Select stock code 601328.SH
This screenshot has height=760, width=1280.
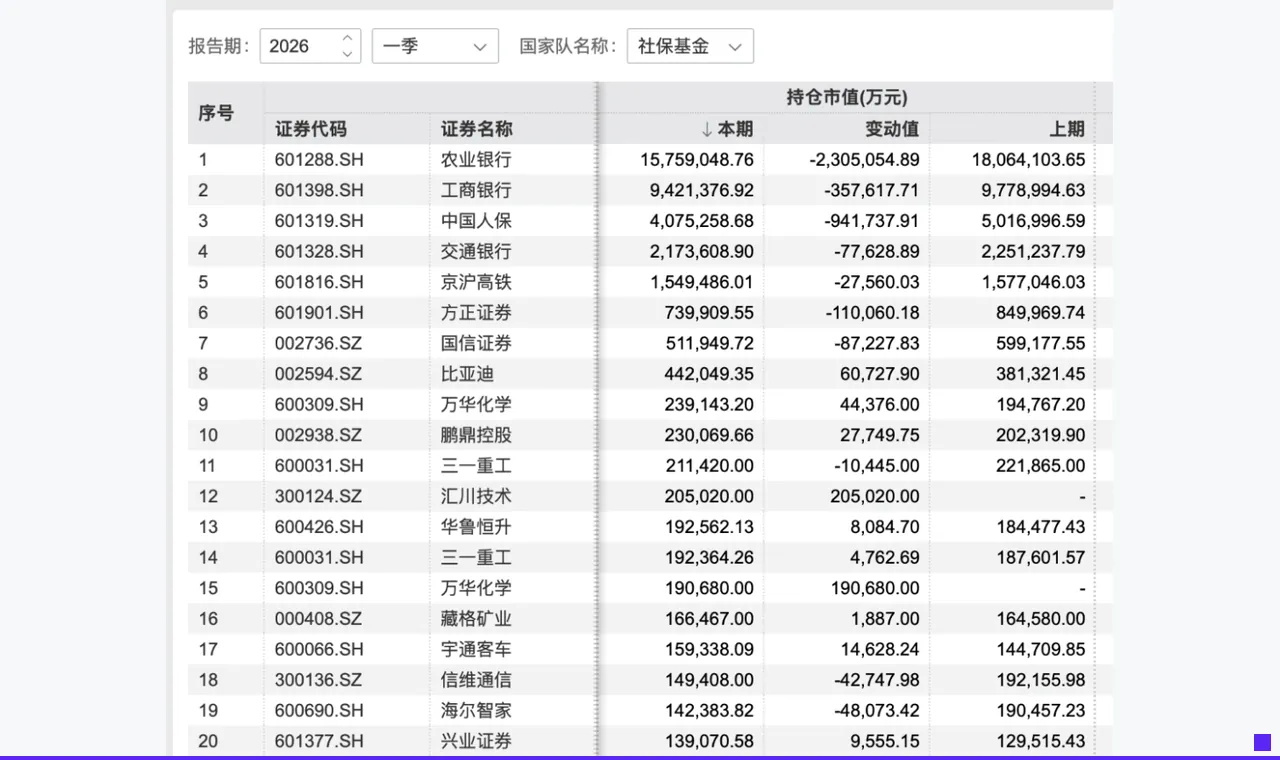tap(319, 251)
